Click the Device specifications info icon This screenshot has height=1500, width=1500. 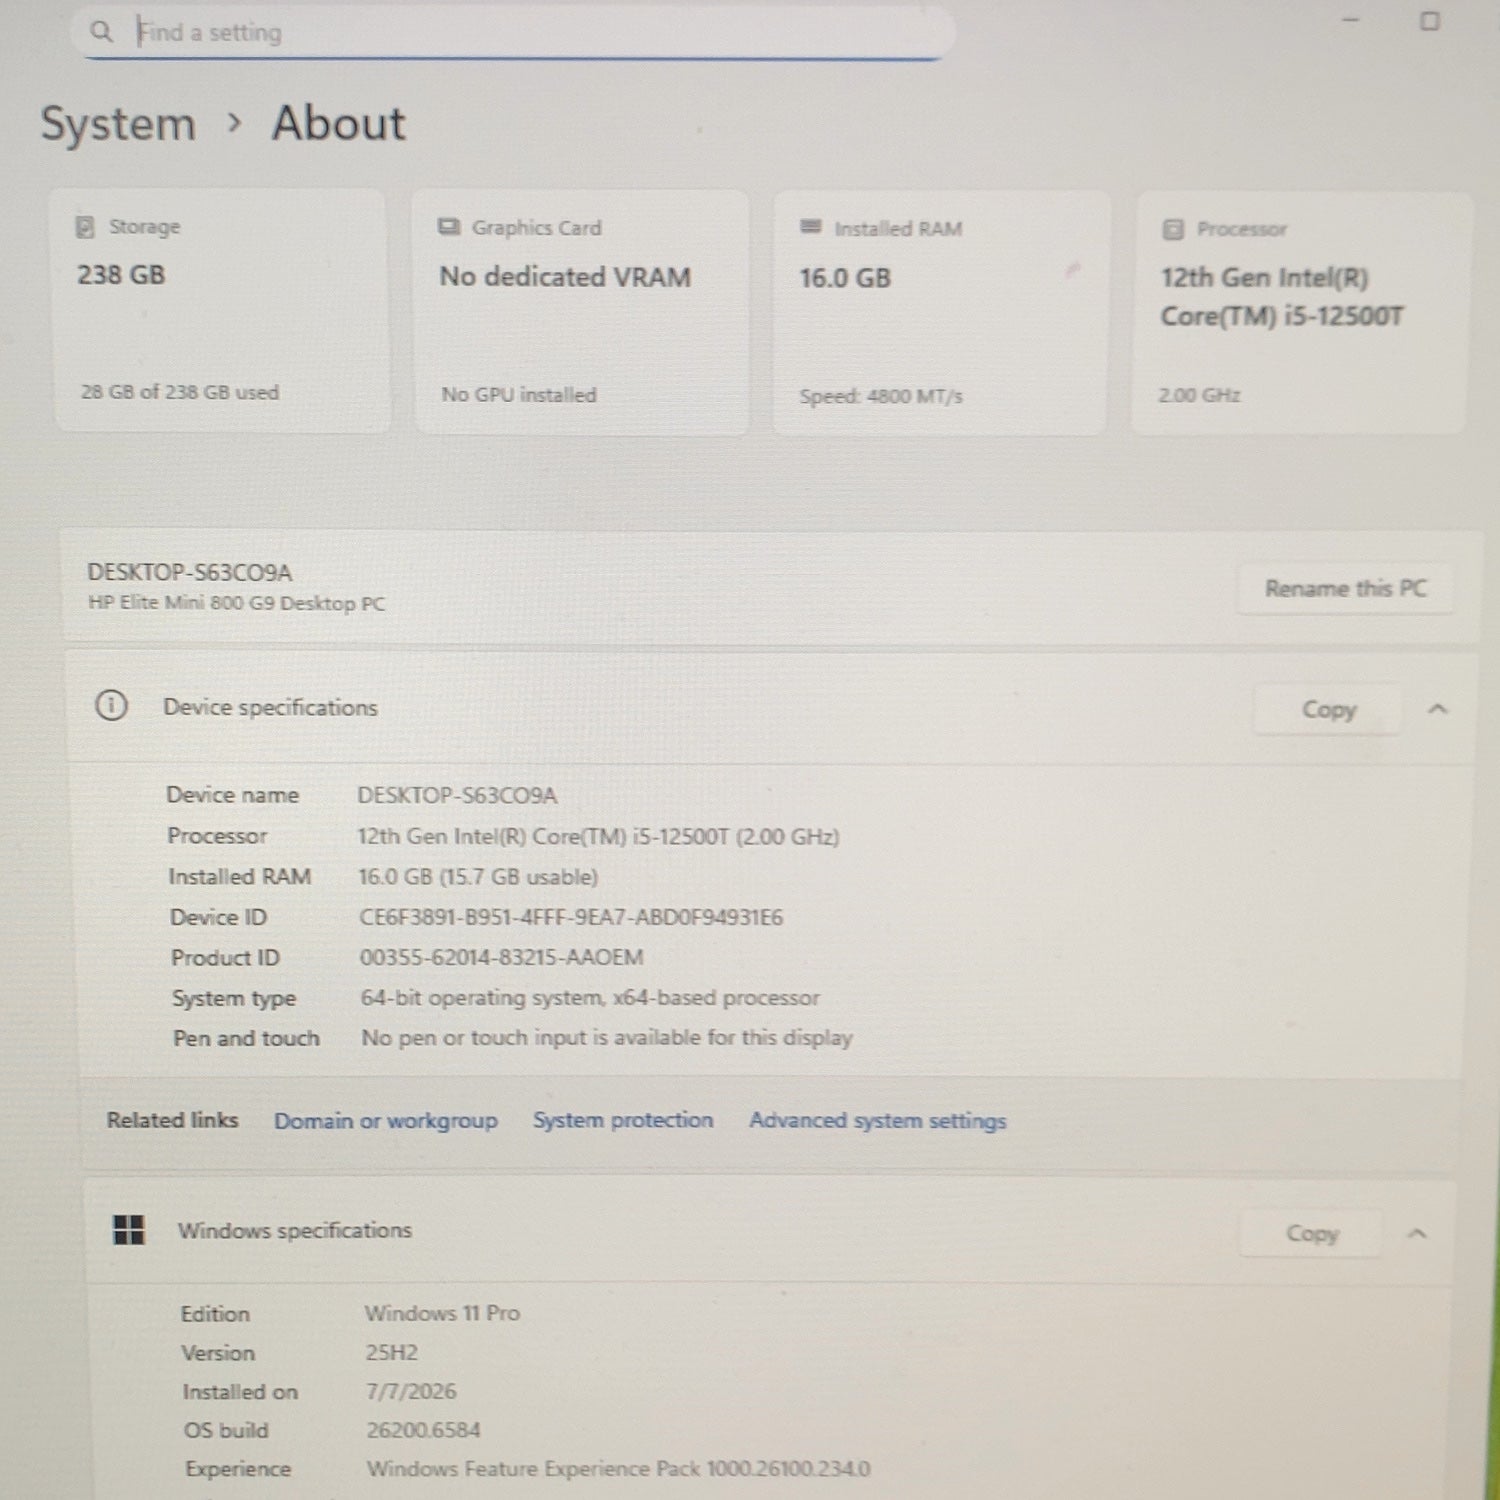111,706
